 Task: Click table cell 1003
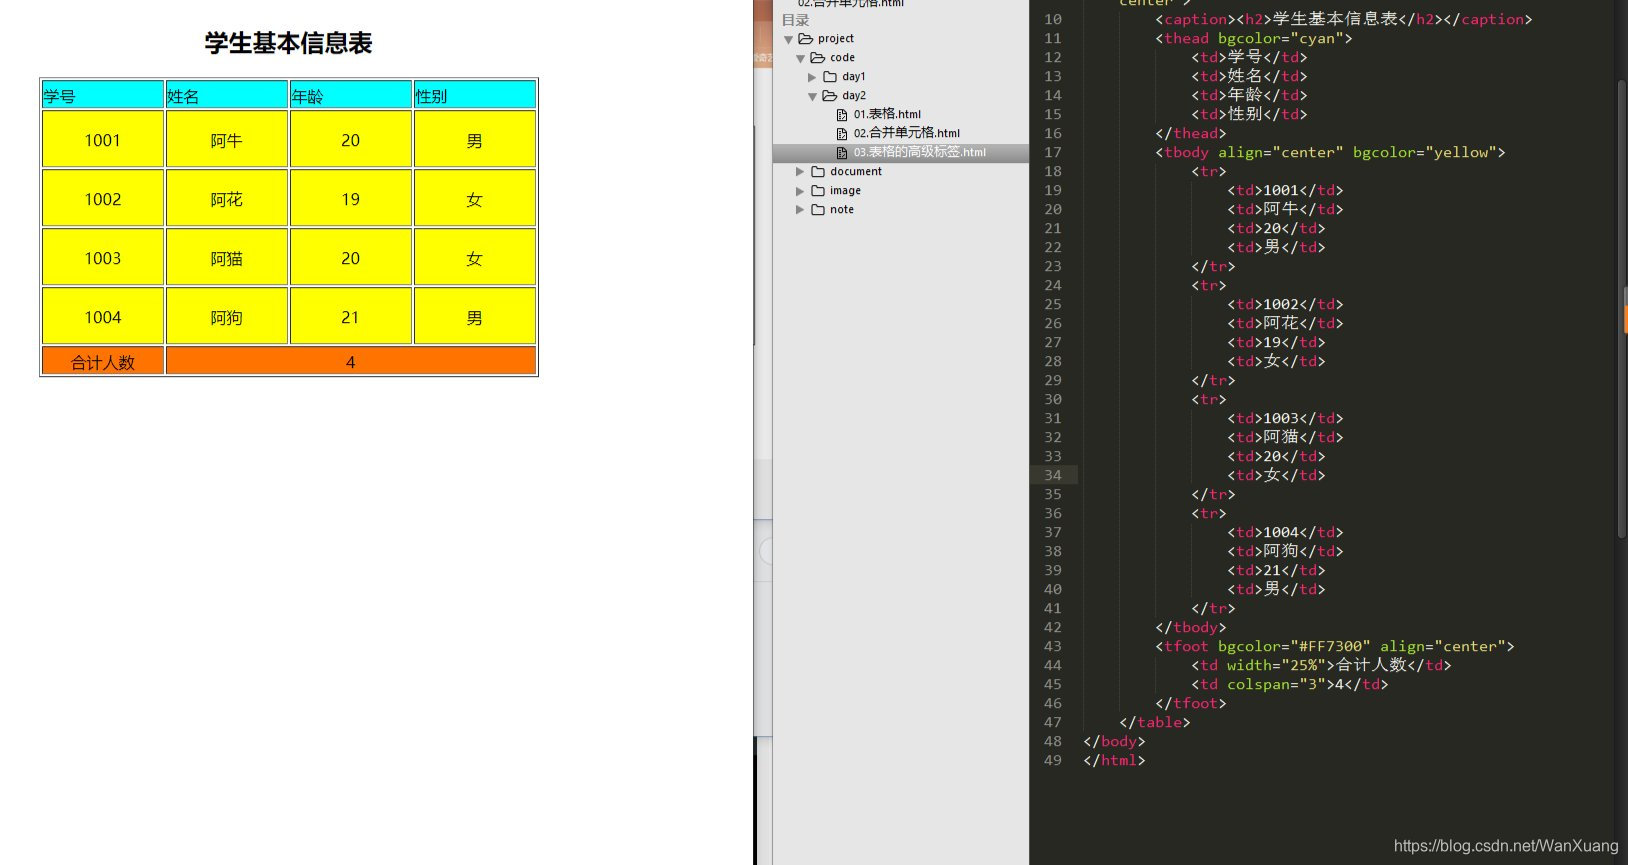[103, 257]
